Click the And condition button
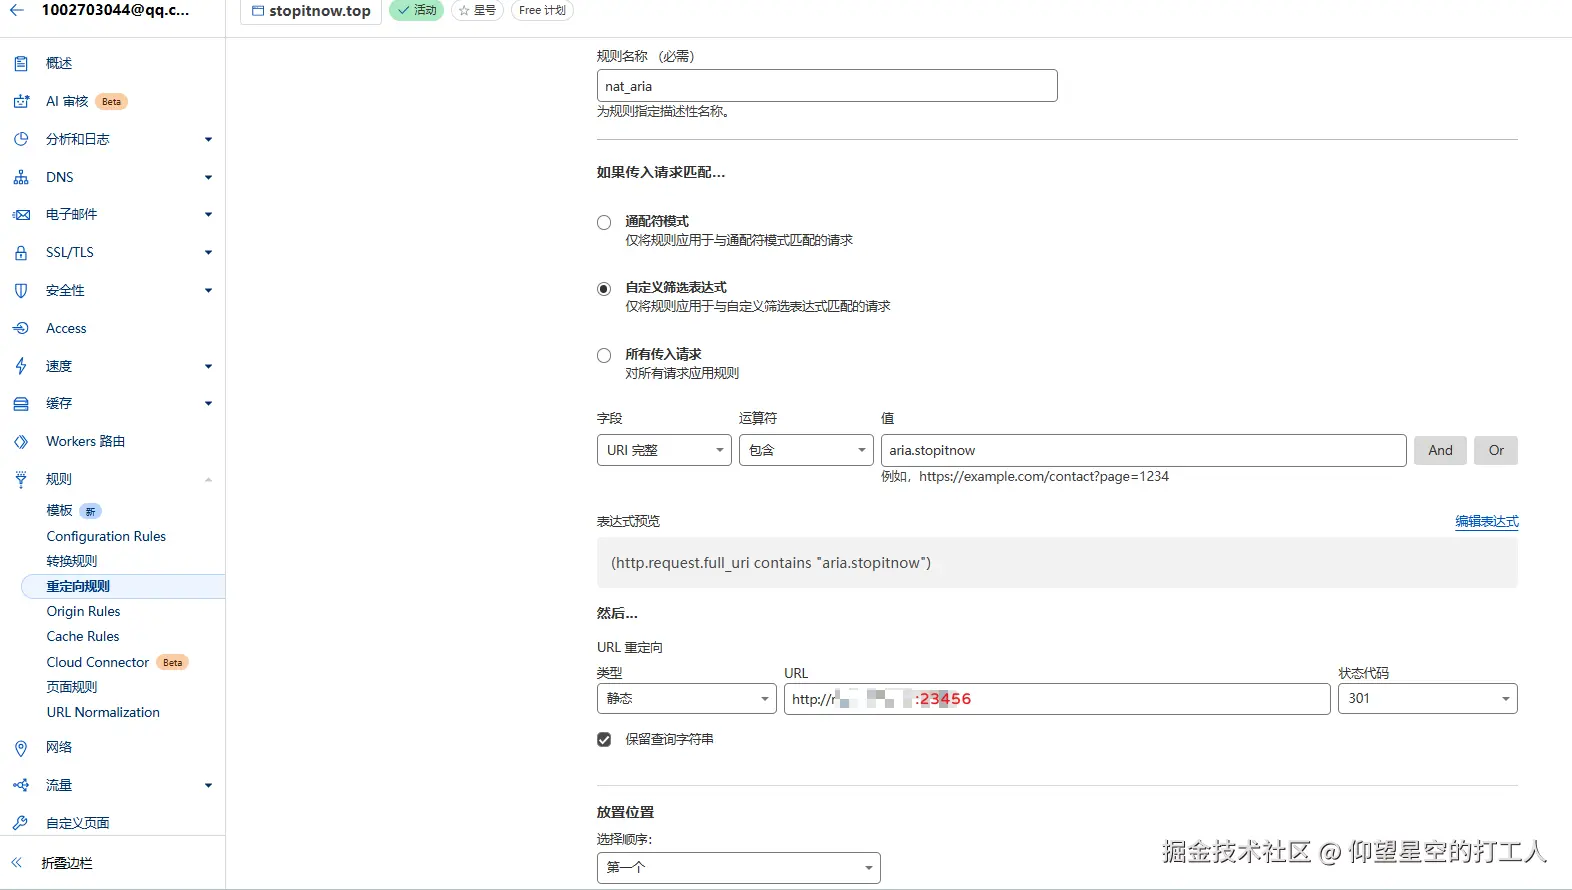 (1440, 450)
